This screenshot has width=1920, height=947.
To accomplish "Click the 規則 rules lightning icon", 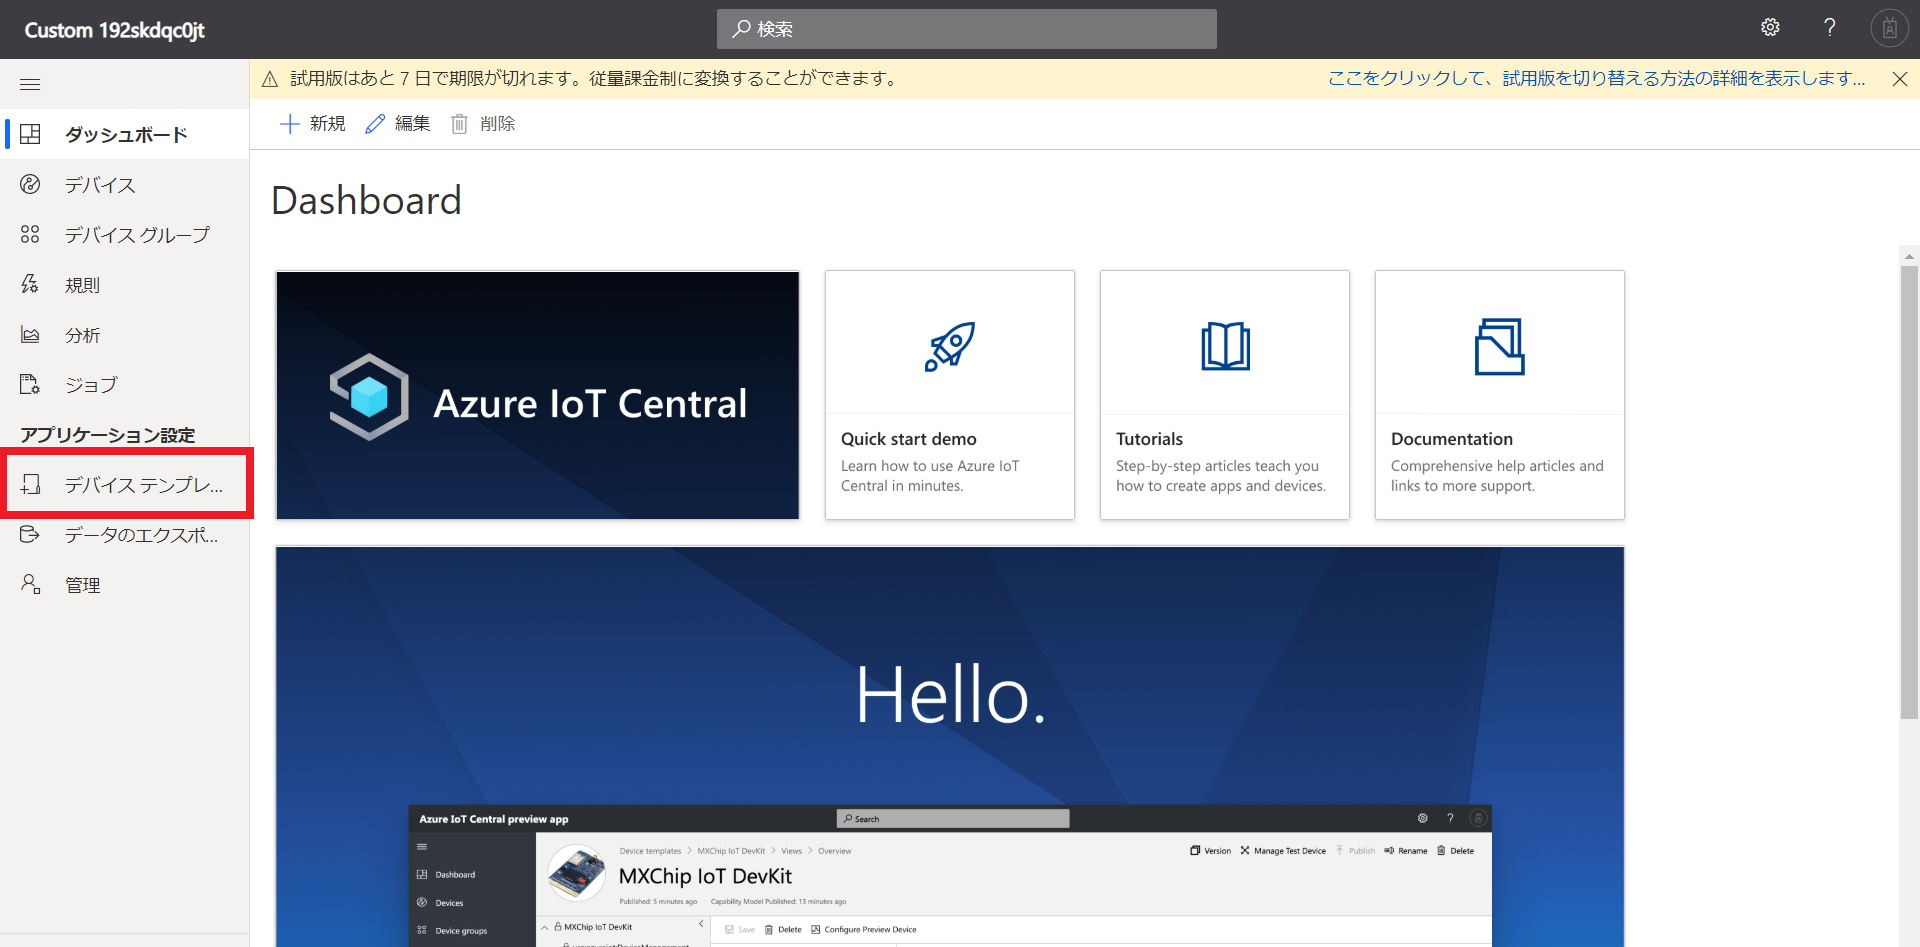I will pyautogui.click(x=30, y=284).
